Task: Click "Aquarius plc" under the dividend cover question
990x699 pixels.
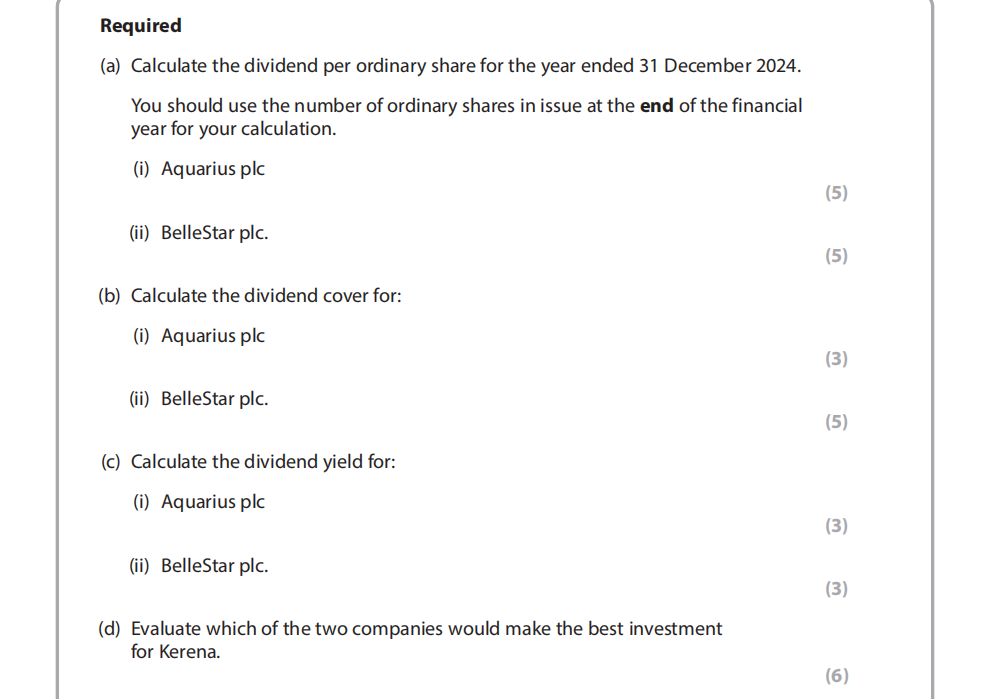Action: 212,336
